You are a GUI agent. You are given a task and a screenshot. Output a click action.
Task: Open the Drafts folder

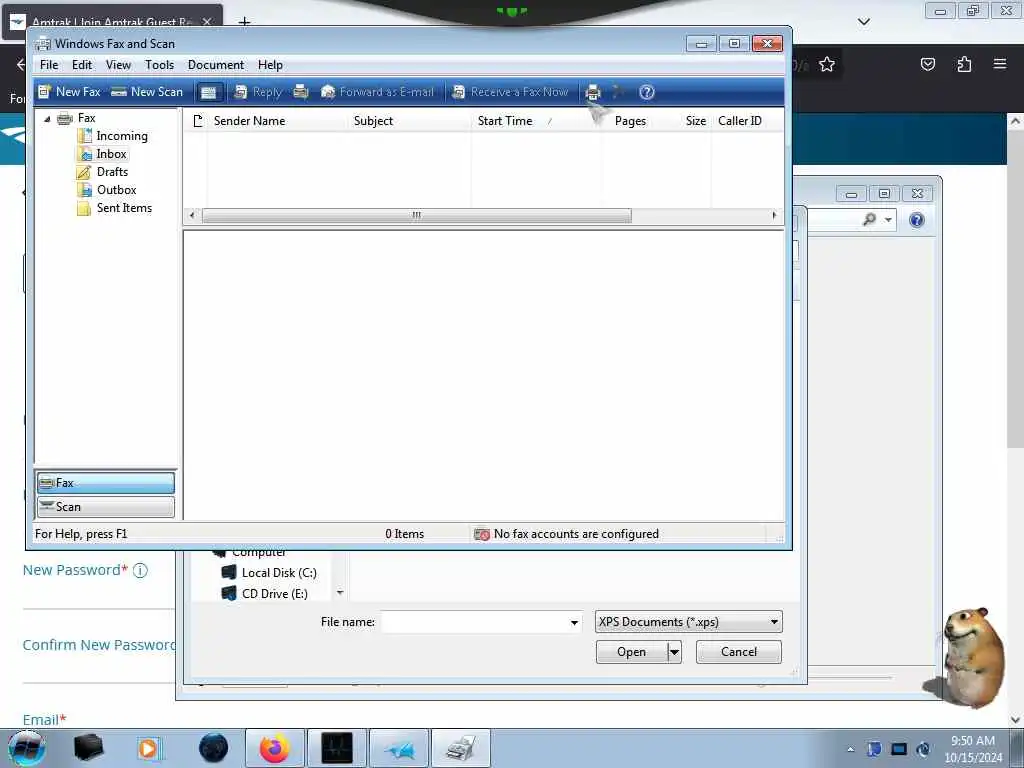point(112,172)
